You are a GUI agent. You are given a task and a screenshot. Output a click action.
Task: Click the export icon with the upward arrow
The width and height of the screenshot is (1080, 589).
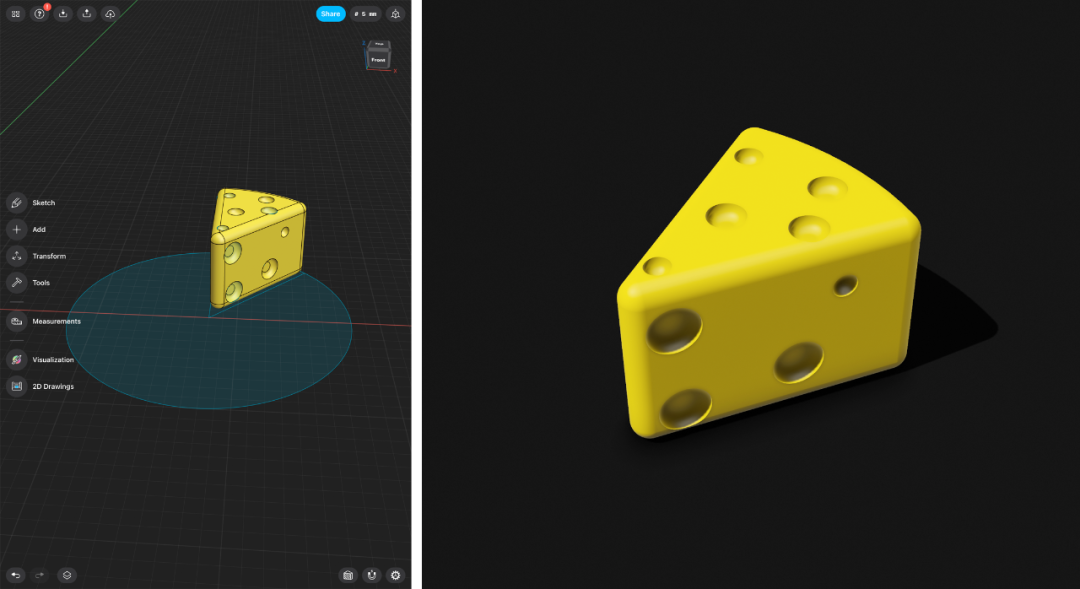click(x=86, y=14)
